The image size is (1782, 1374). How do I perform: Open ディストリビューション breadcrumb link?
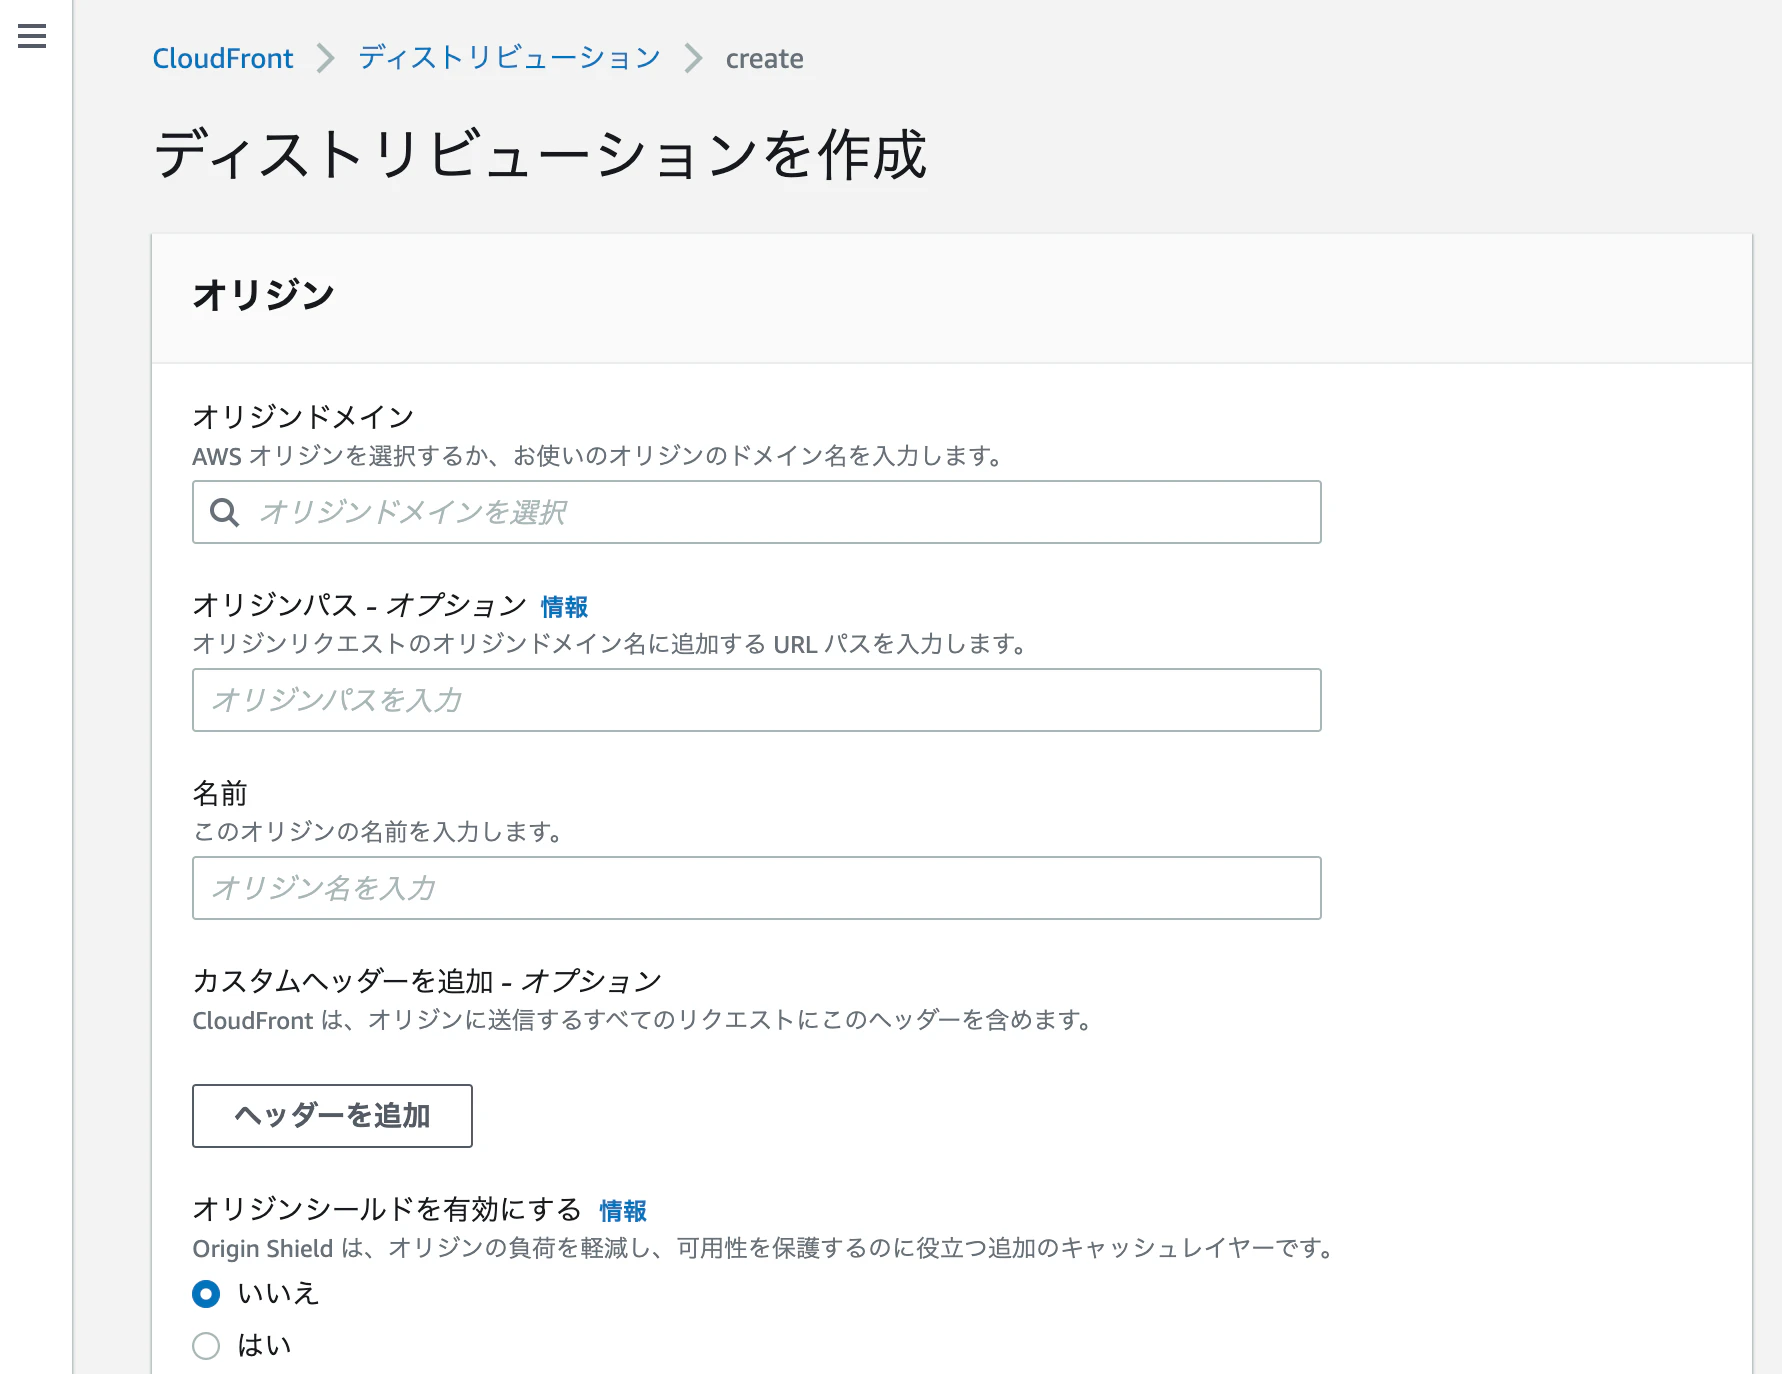(x=509, y=58)
